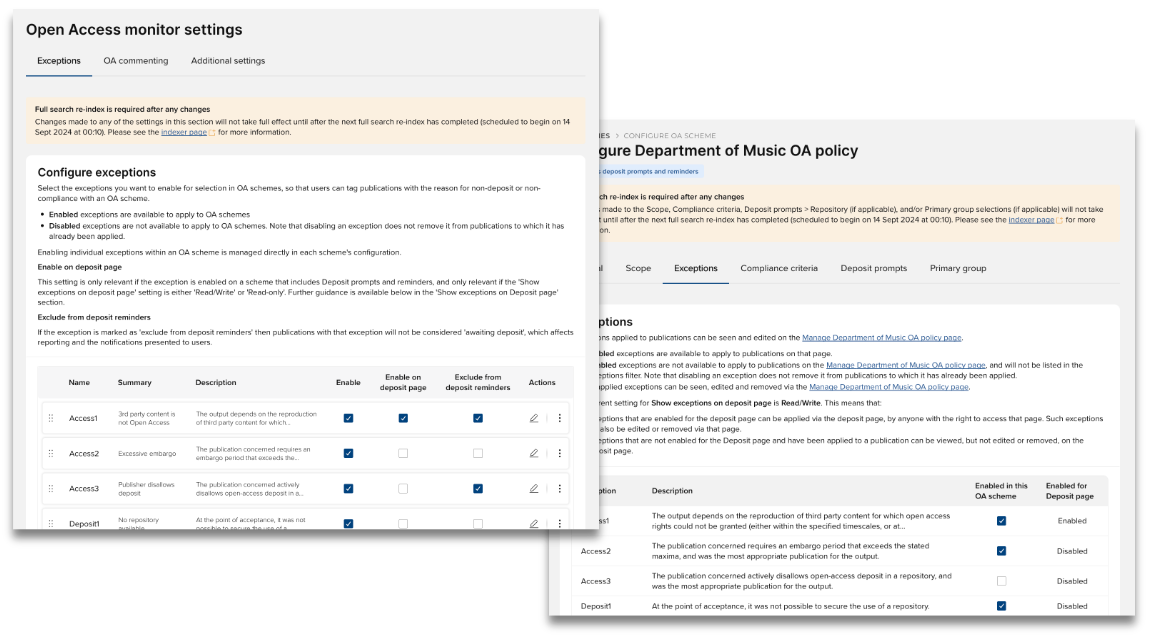Click the external link icon after indexer page
The width and height of the screenshot is (1154, 637).
click(x=212, y=132)
